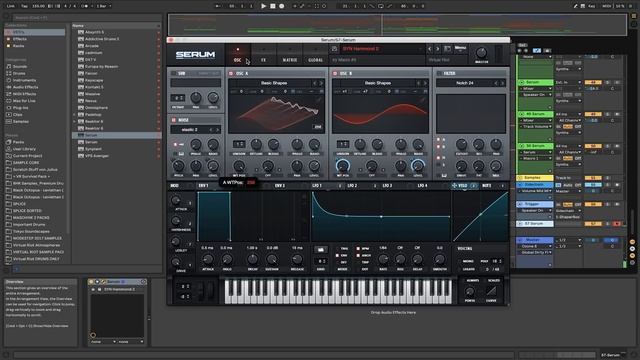Toggle filter routing checkbox N
The width and height of the screenshot is (640, 360).
(439, 158)
